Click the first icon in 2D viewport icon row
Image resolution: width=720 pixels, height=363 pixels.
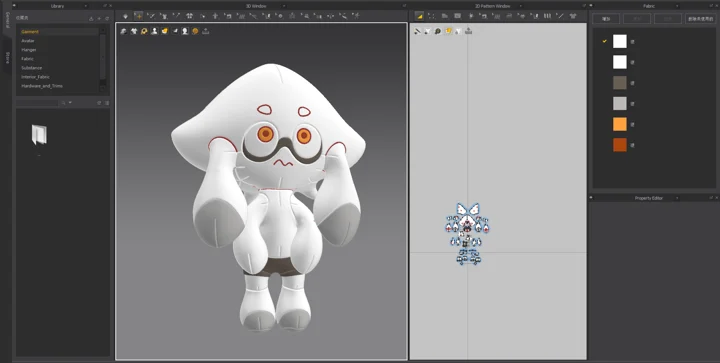coord(417,31)
